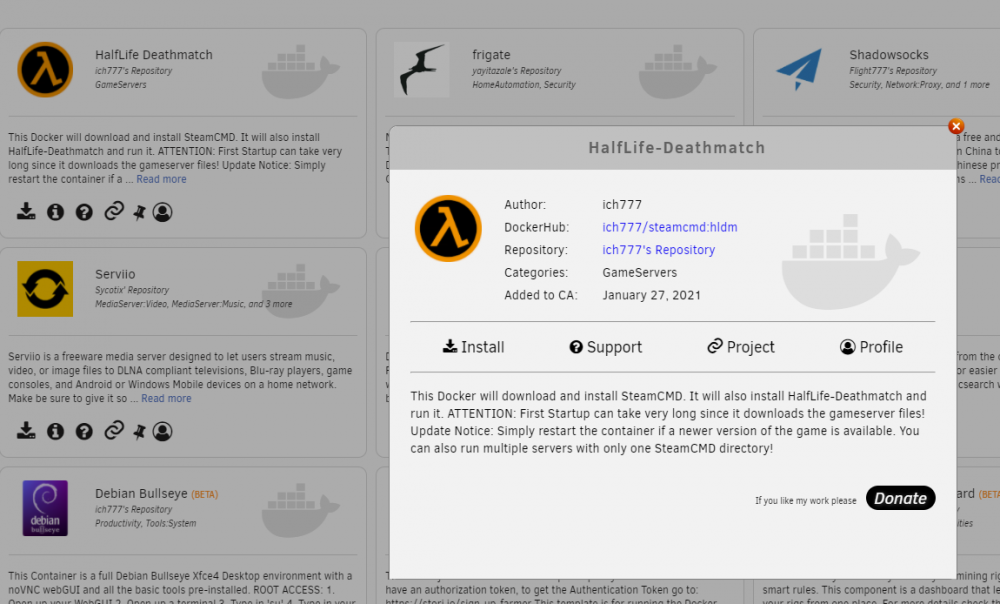1000x604 pixels.
Task: Open Support in the HalfLife-Deathmatch popup
Action: (605, 347)
